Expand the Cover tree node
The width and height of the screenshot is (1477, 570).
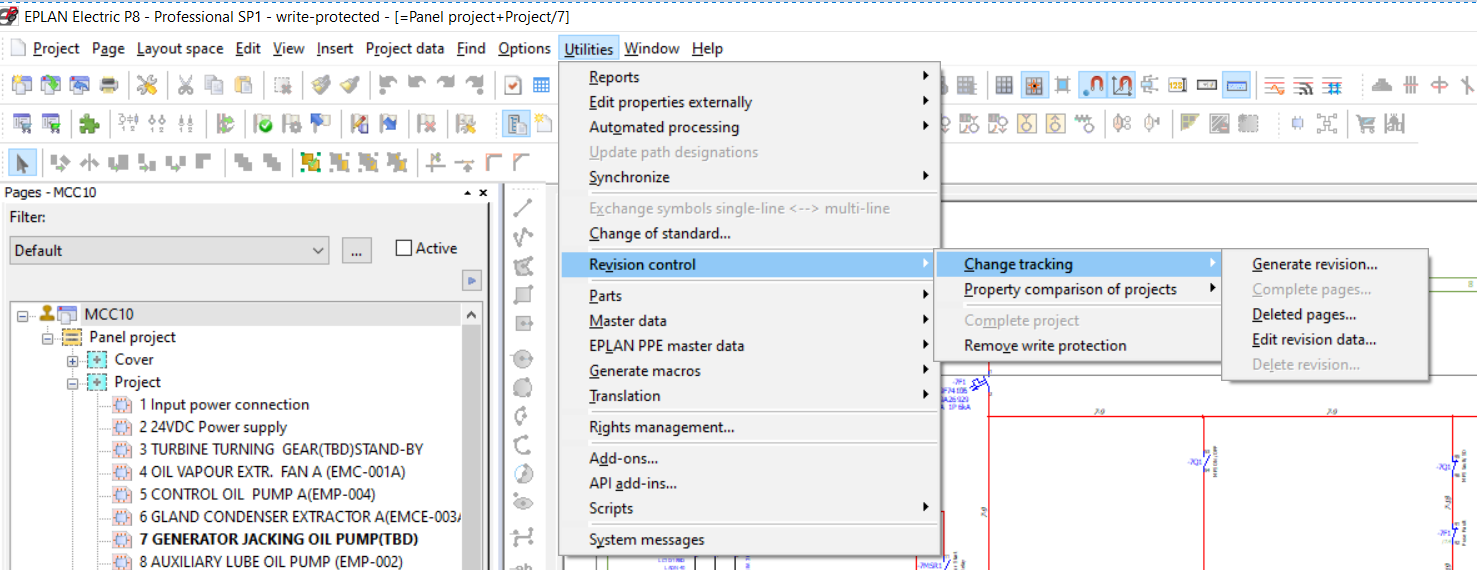coord(72,360)
